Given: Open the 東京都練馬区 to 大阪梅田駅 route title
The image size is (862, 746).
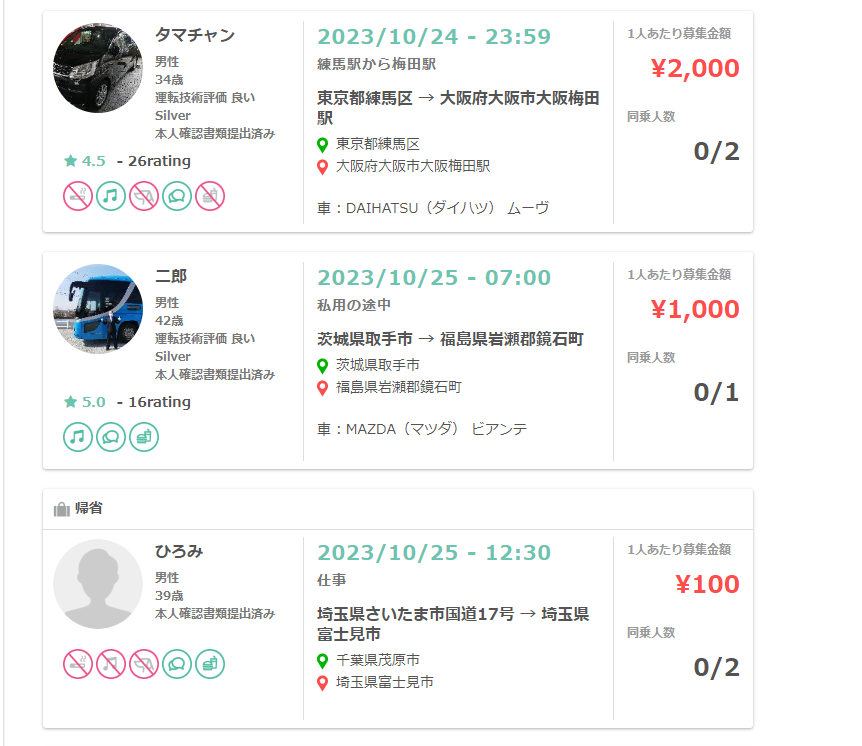Looking at the screenshot, I should click(458, 108).
